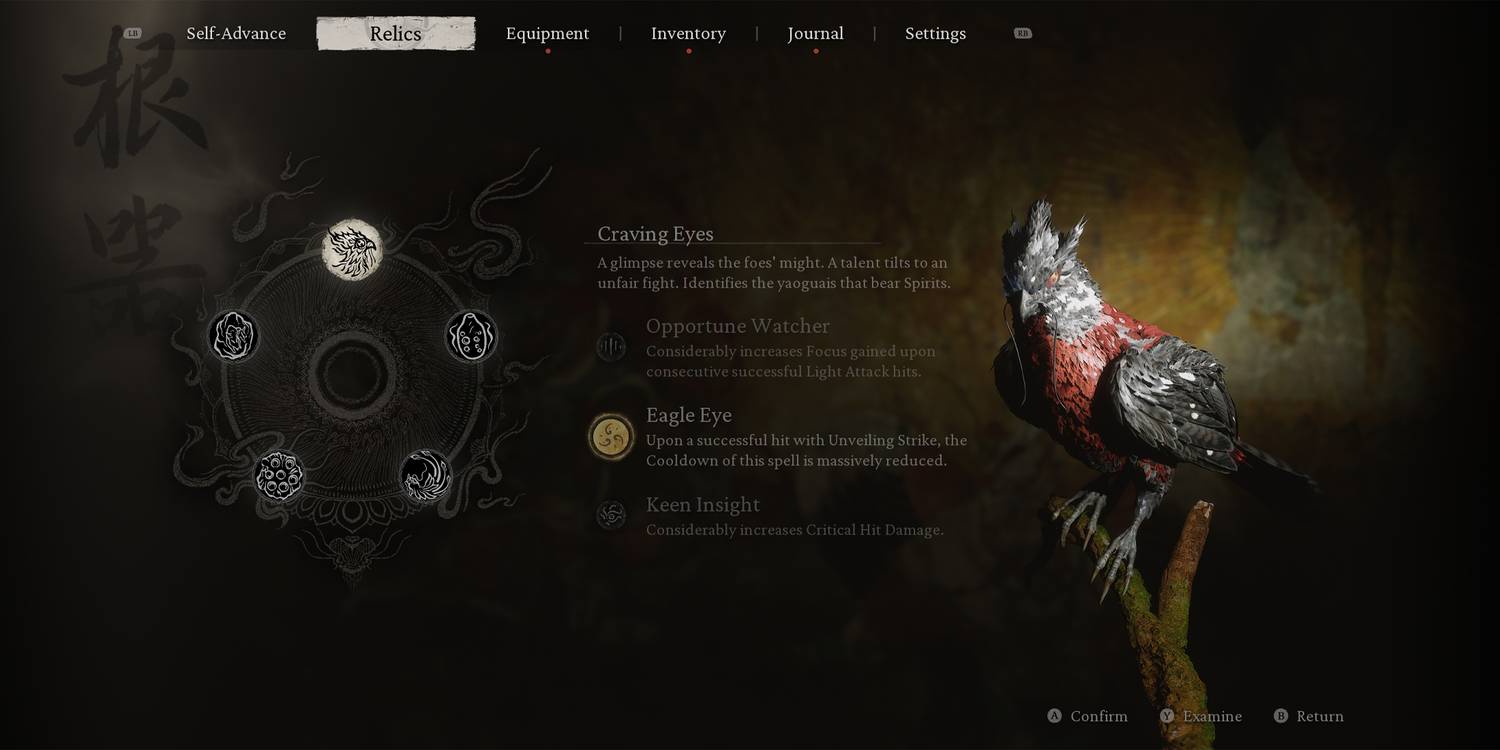The width and height of the screenshot is (1500, 750).
Task: Click the center ring of the relic wheel
Action: pyautogui.click(x=352, y=373)
